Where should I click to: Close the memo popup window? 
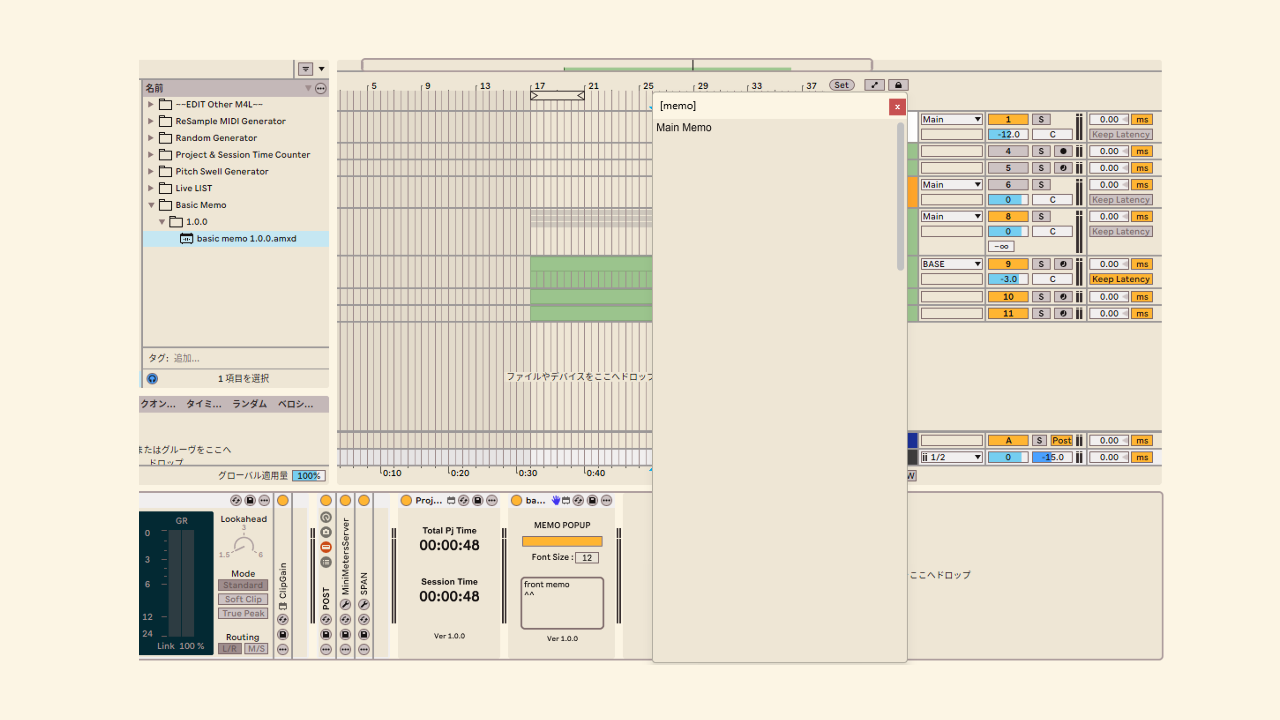tap(898, 106)
